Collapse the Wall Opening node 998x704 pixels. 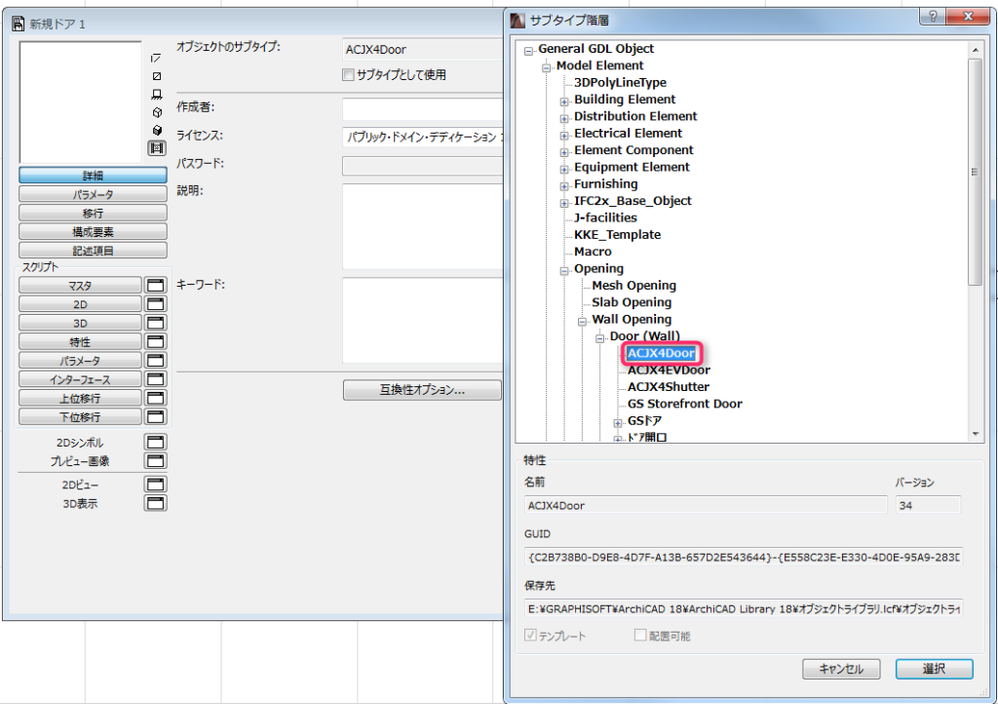coord(582,321)
